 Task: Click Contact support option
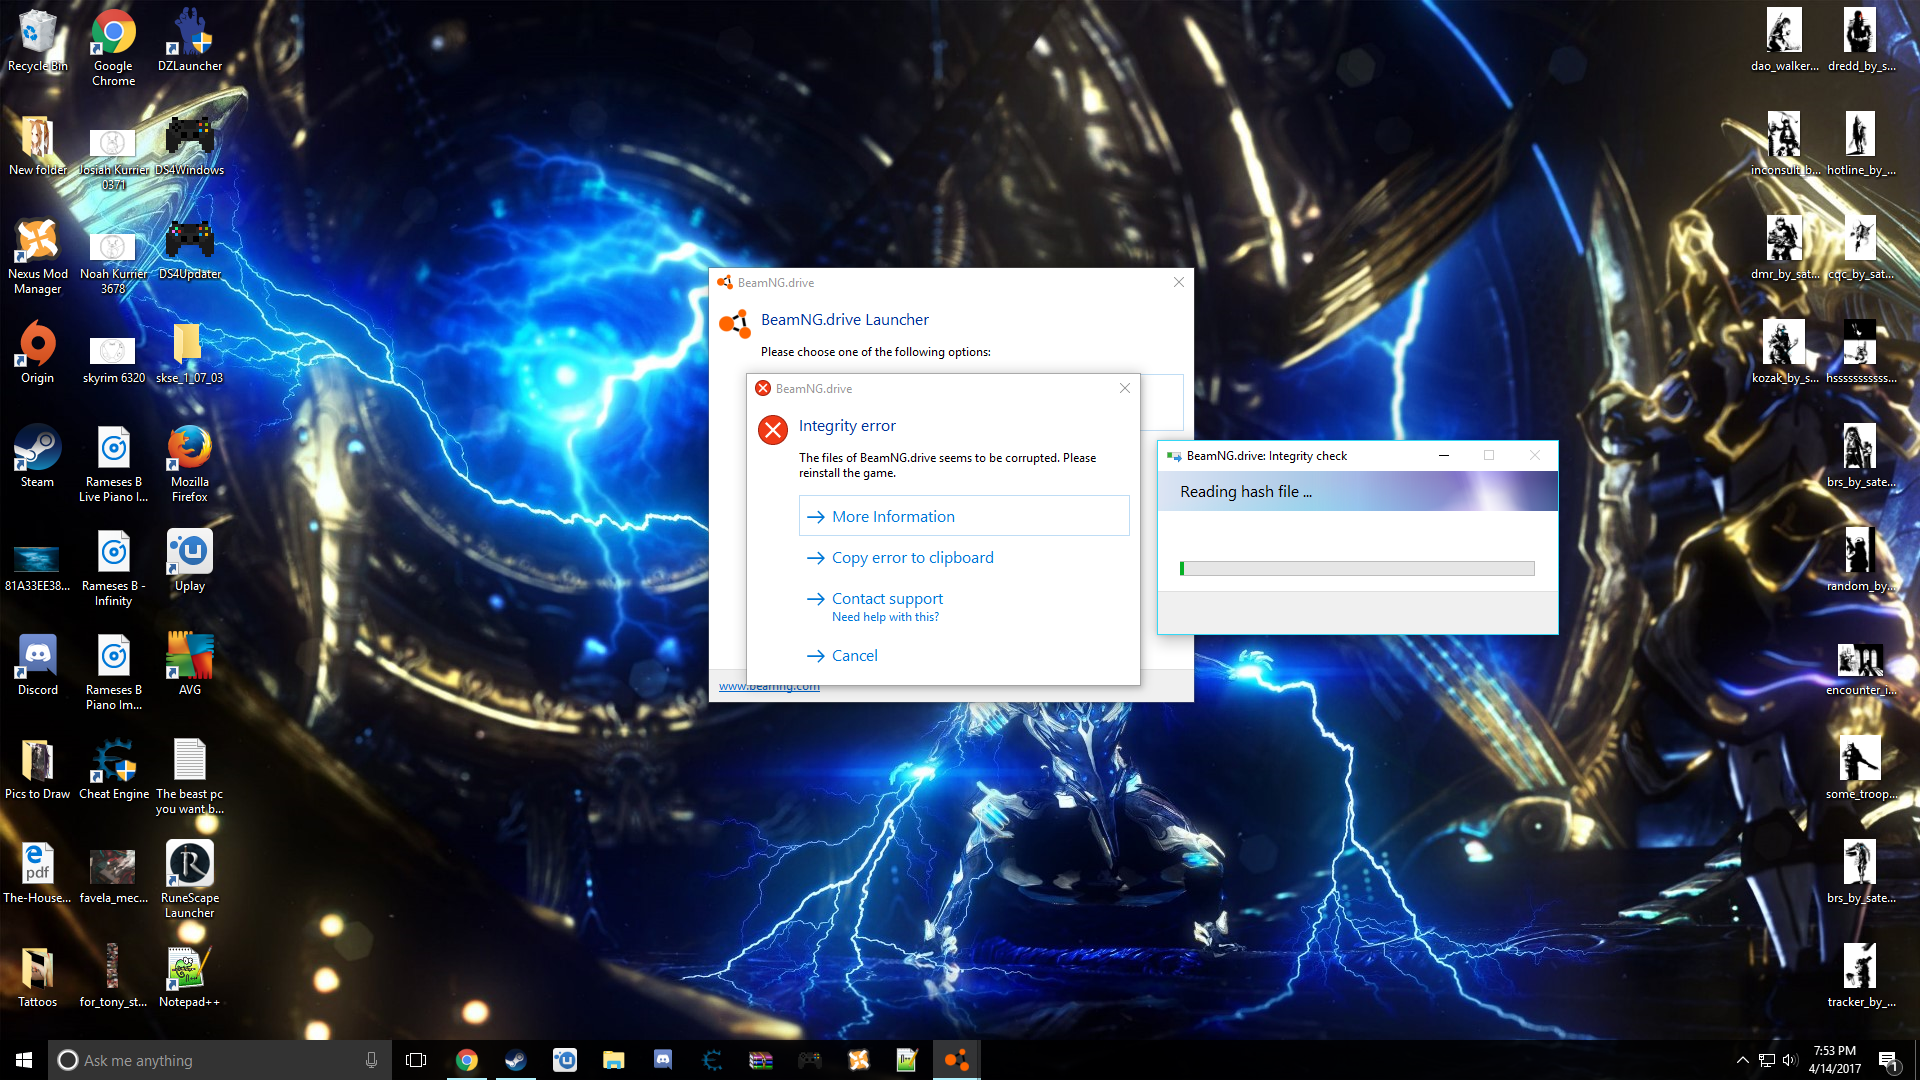(x=964, y=606)
